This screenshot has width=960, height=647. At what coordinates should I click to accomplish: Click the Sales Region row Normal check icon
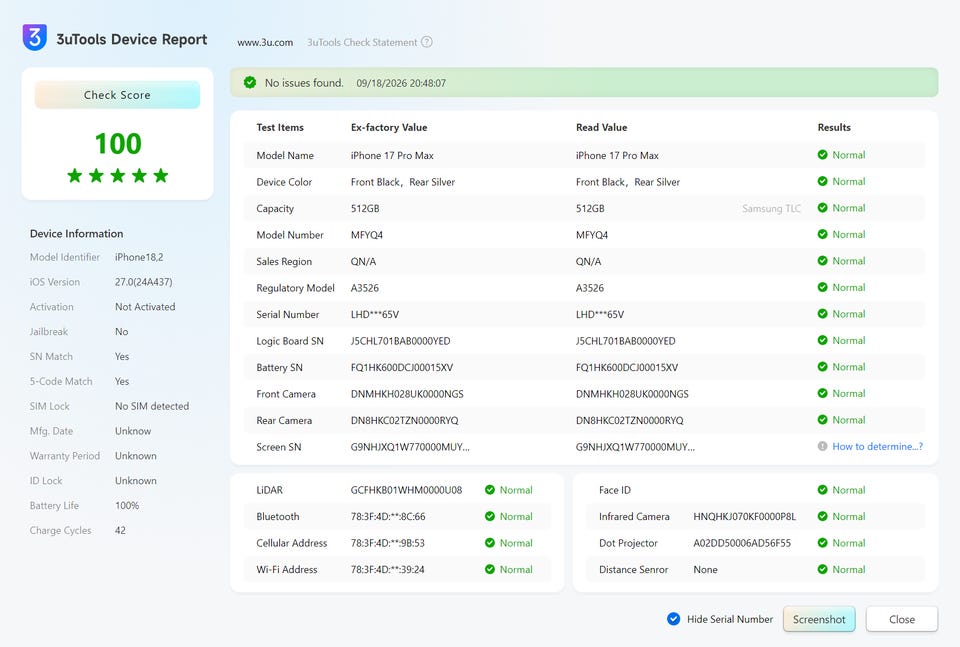(822, 261)
